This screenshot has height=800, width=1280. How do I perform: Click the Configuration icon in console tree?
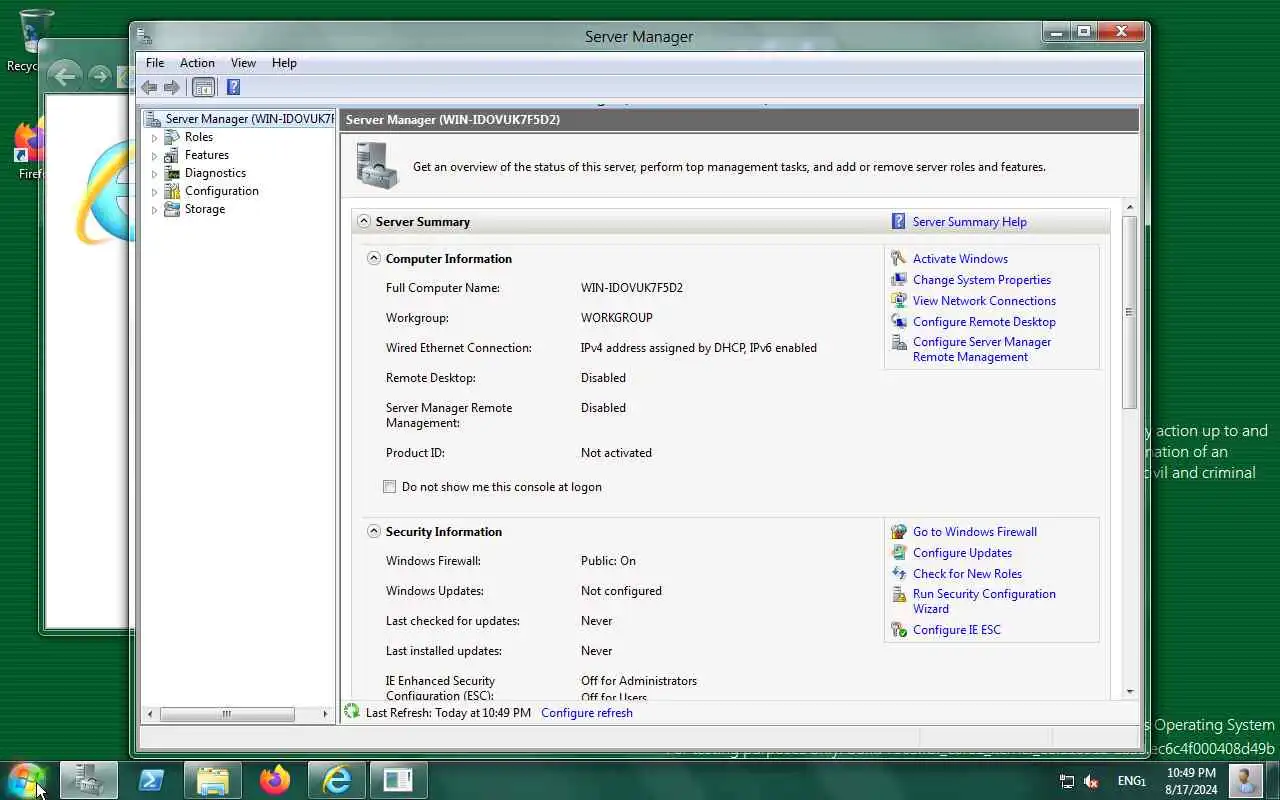(173, 191)
